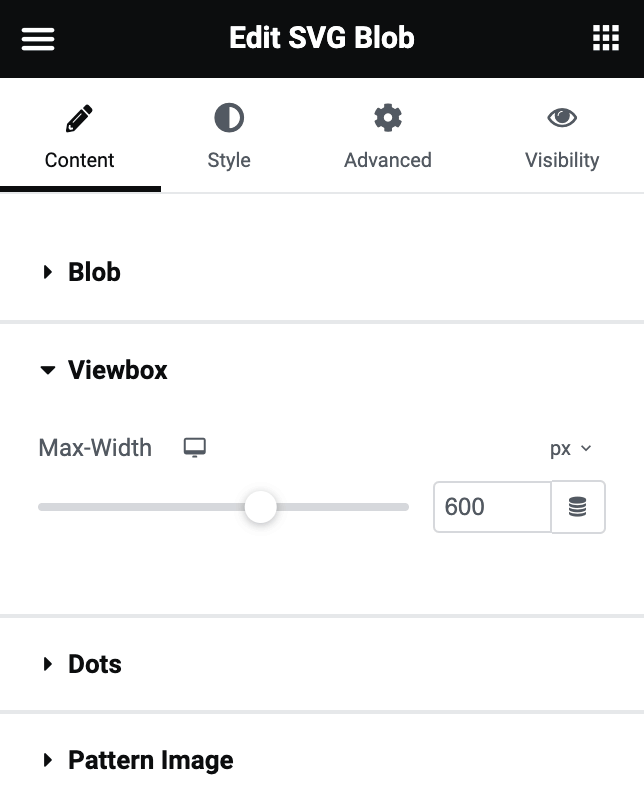Open the widgets grid panel

point(606,38)
